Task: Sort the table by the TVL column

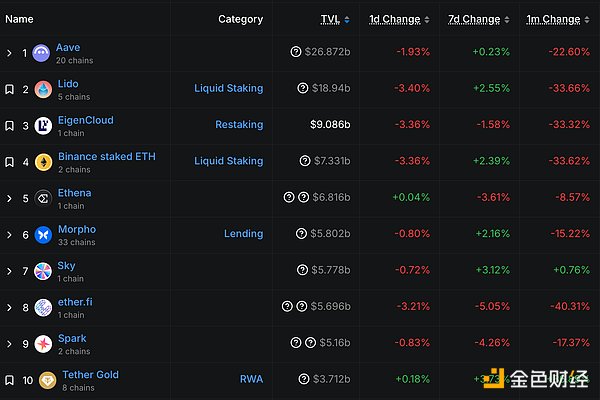Action: (331, 19)
